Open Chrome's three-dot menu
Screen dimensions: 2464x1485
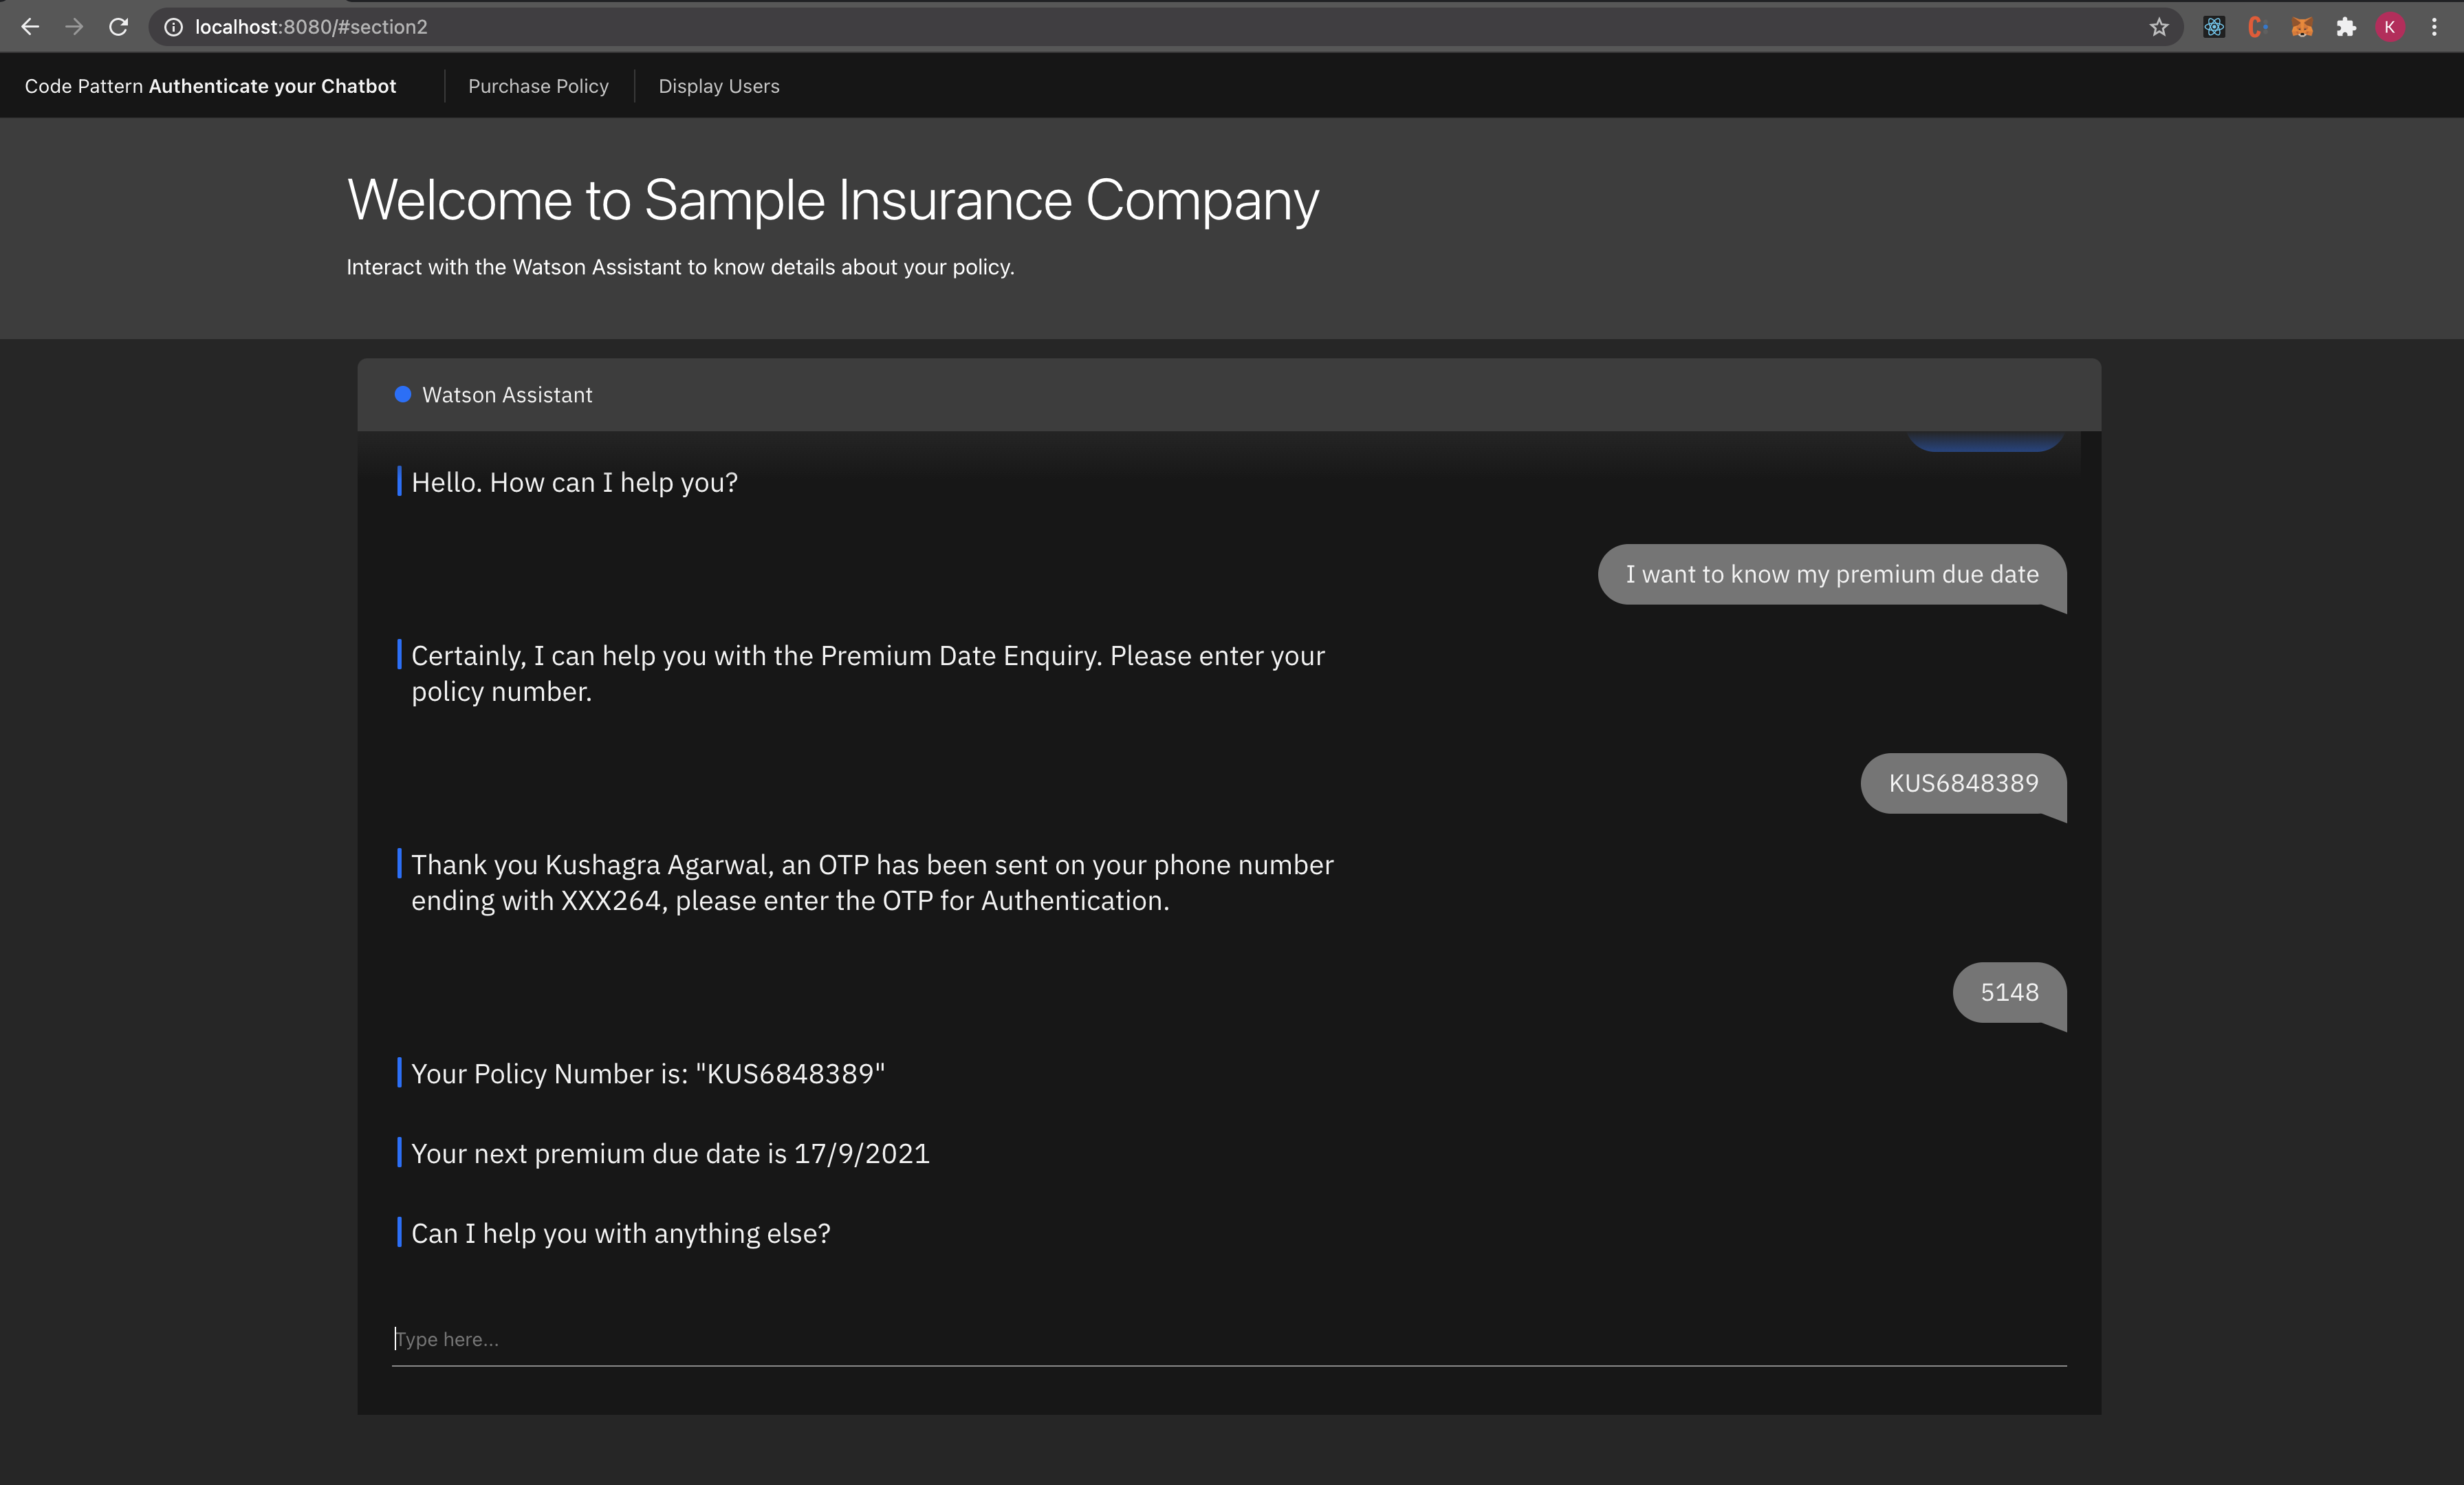point(2434,27)
